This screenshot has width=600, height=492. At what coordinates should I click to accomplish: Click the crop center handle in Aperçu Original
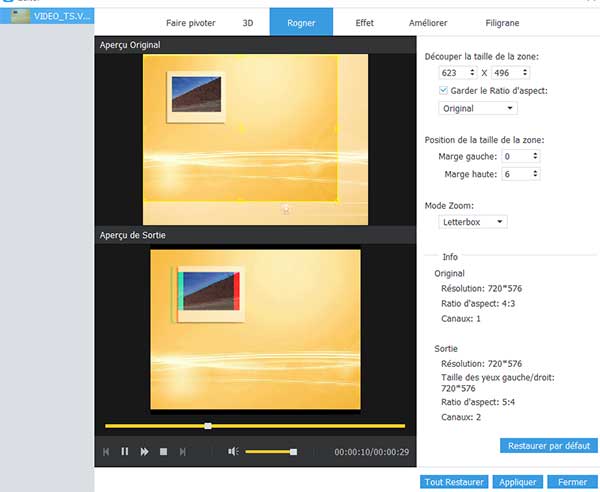tap(240, 127)
